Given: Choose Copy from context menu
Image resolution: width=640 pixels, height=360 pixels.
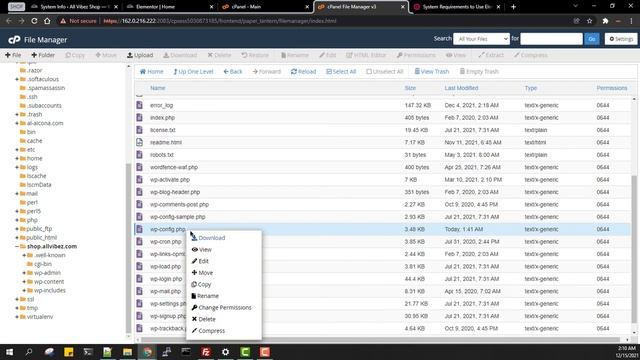Looking at the screenshot, I should 201,284.
